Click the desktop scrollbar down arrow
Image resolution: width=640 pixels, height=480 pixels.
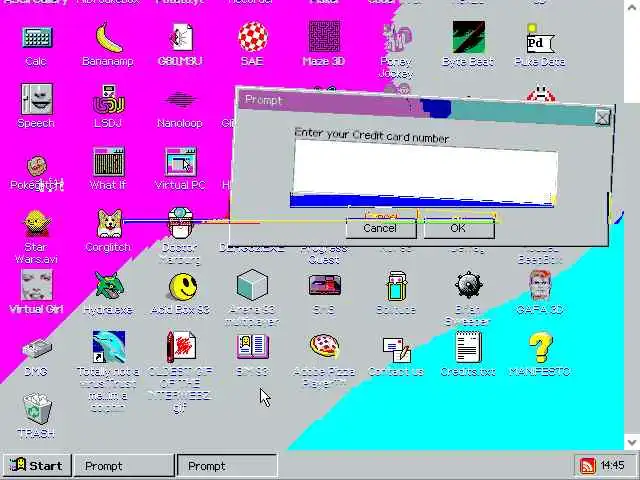[632, 442]
